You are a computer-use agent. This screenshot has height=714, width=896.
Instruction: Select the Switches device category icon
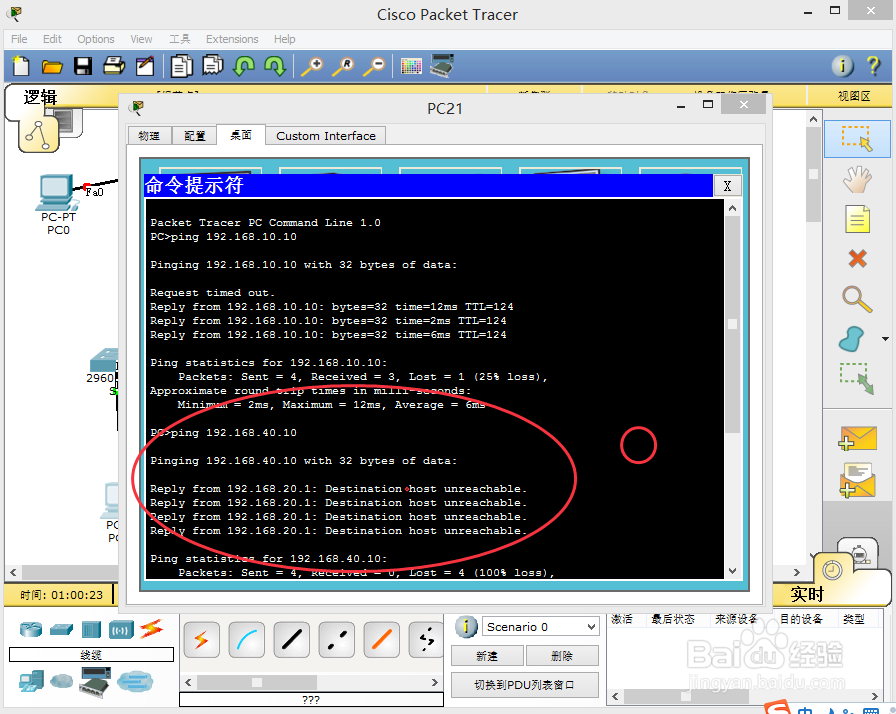(x=61, y=629)
